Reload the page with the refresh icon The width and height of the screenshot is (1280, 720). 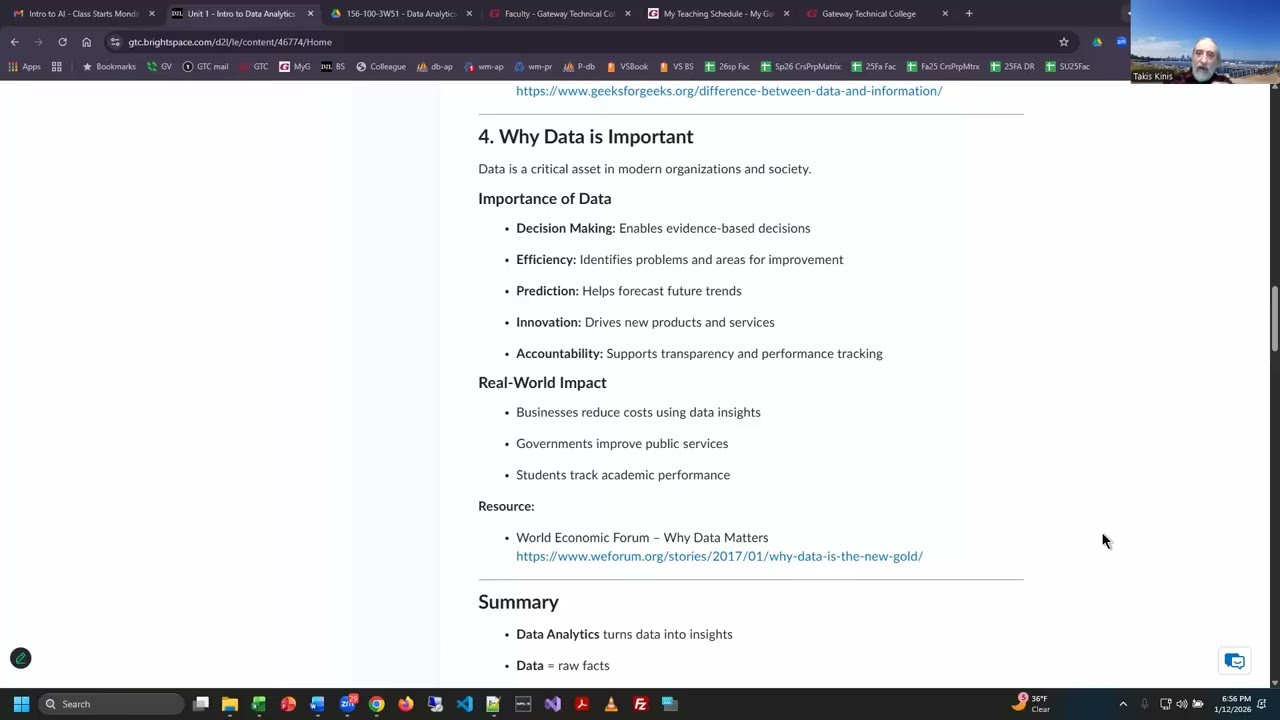click(x=62, y=42)
